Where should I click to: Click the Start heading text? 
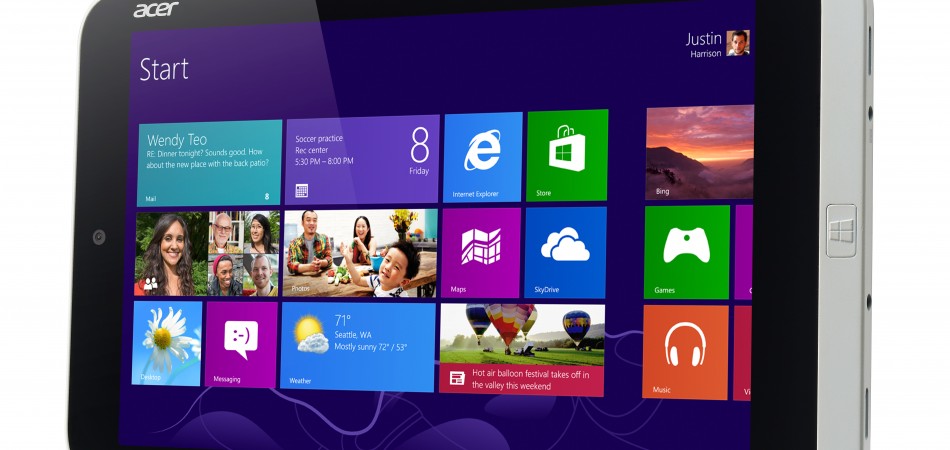pos(164,69)
